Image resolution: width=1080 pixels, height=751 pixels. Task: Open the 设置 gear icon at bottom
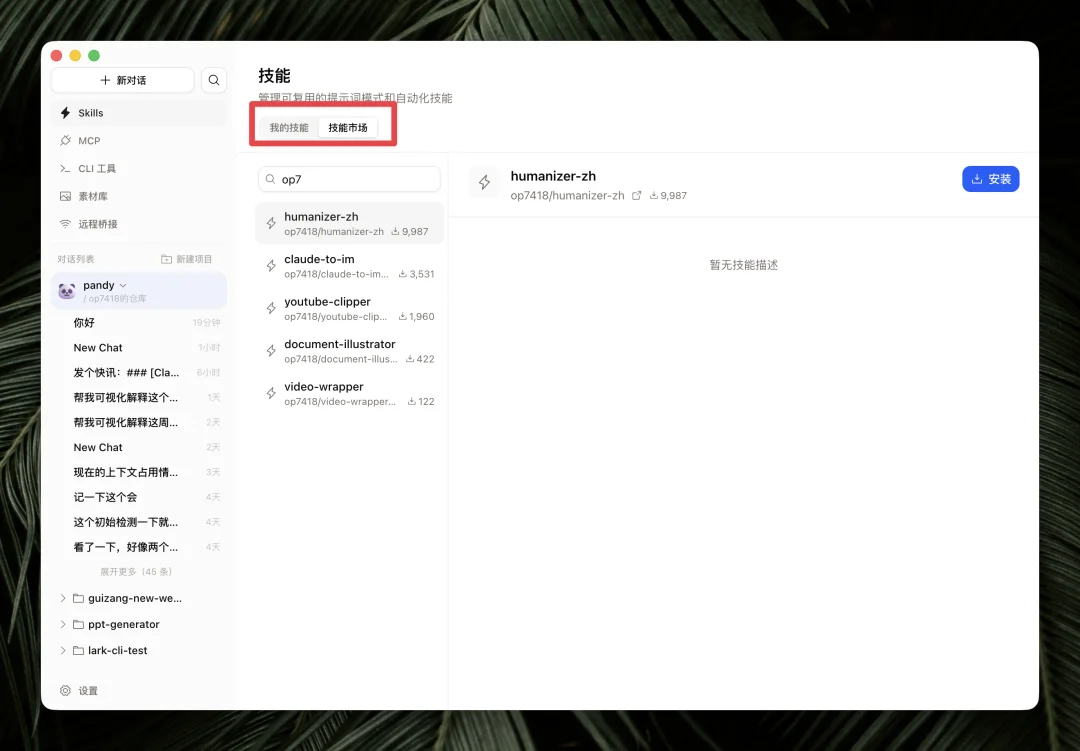pos(67,690)
